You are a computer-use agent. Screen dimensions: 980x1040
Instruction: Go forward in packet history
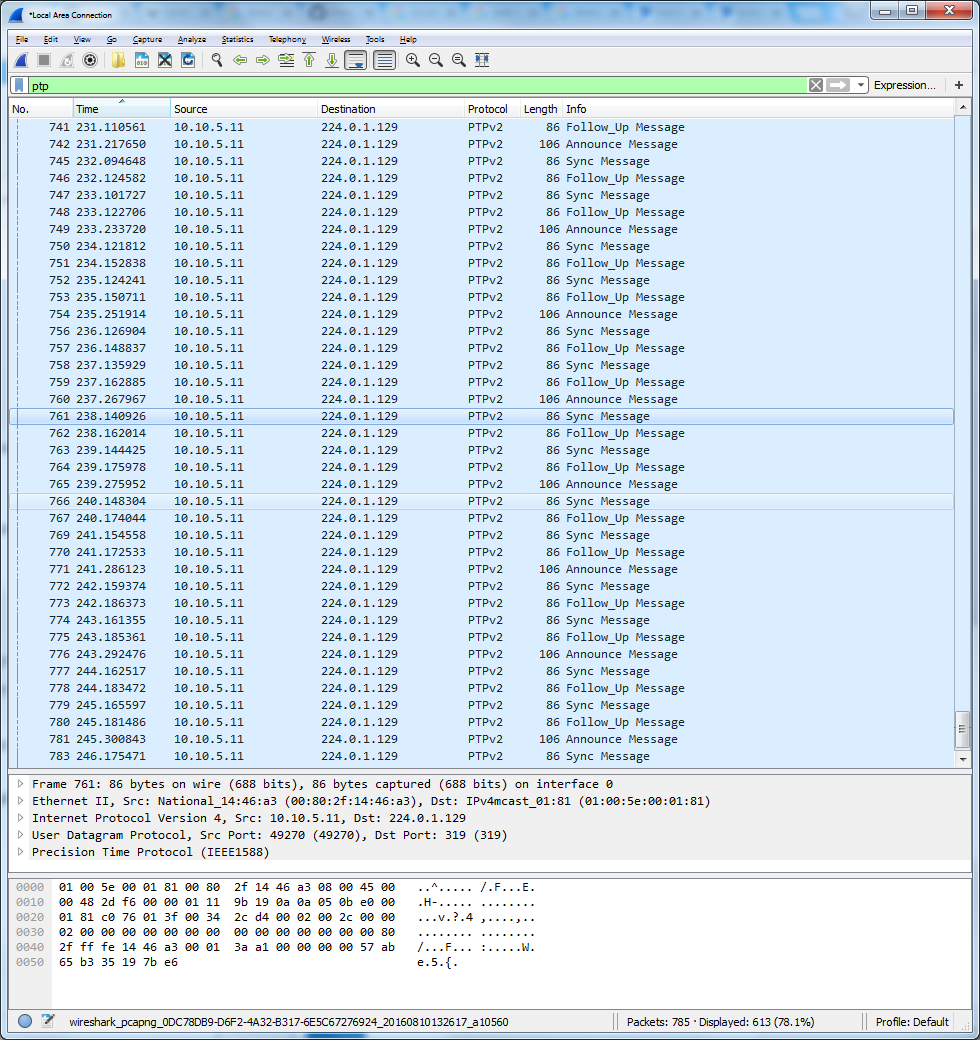point(263,60)
